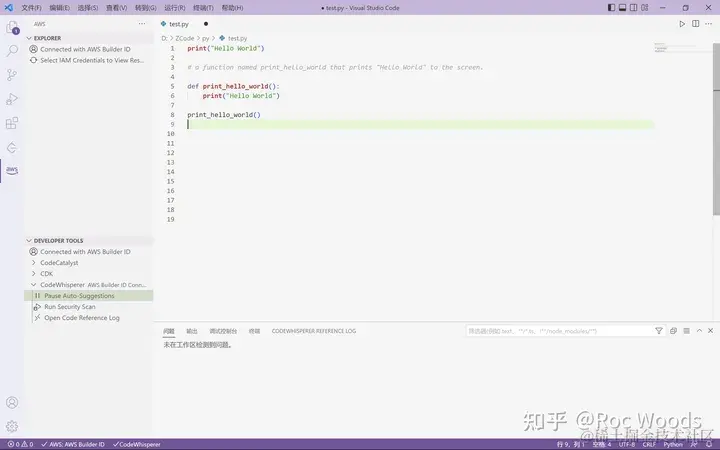Maximize the bottom panel with chevron
The height and width of the screenshot is (450, 720).
pyautogui.click(x=699, y=331)
